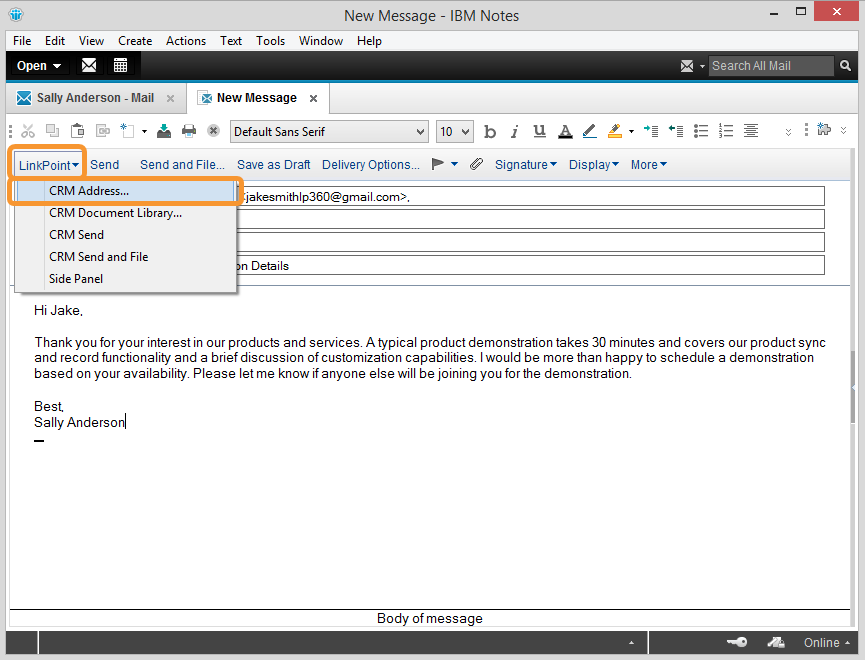Viewport: 865px width, 660px height.
Task: Toggle italic formatting
Action: [x=514, y=131]
